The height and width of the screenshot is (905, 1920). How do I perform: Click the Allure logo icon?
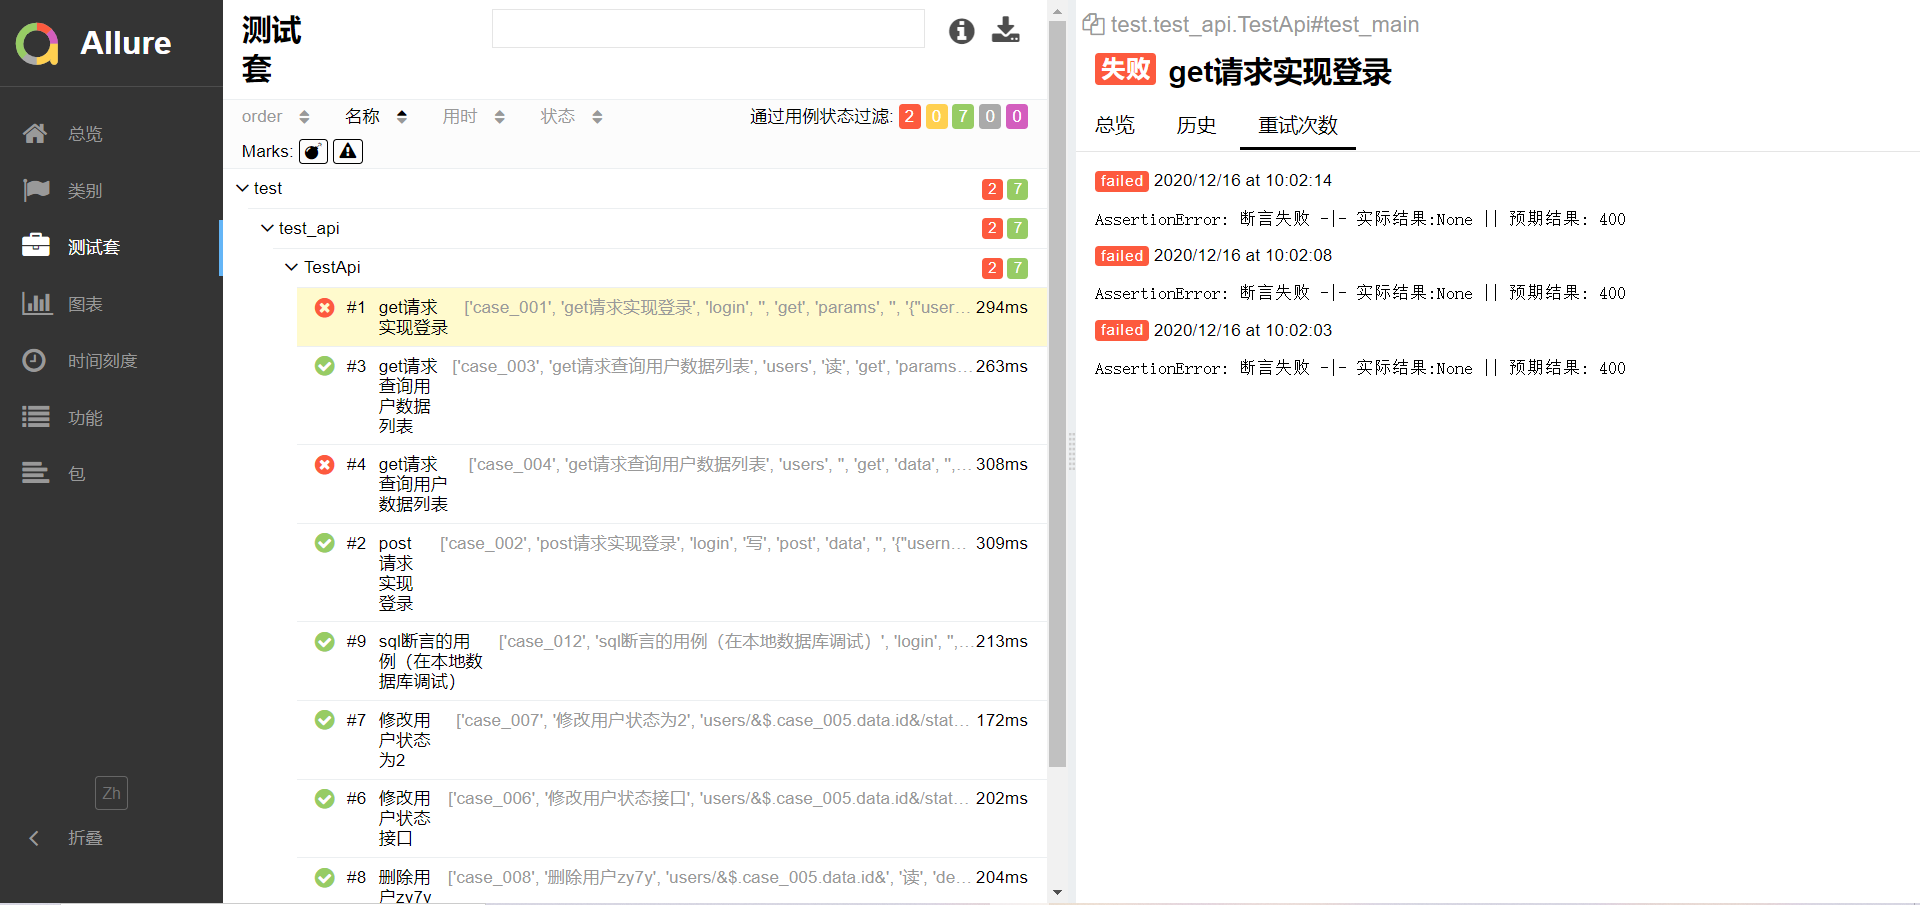tap(38, 43)
